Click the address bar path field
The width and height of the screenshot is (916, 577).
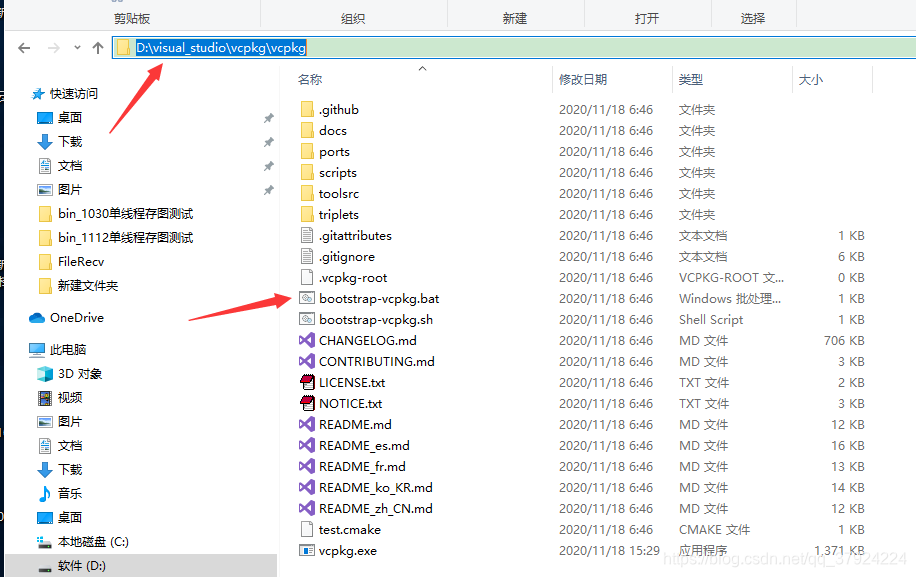[x=514, y=48]
